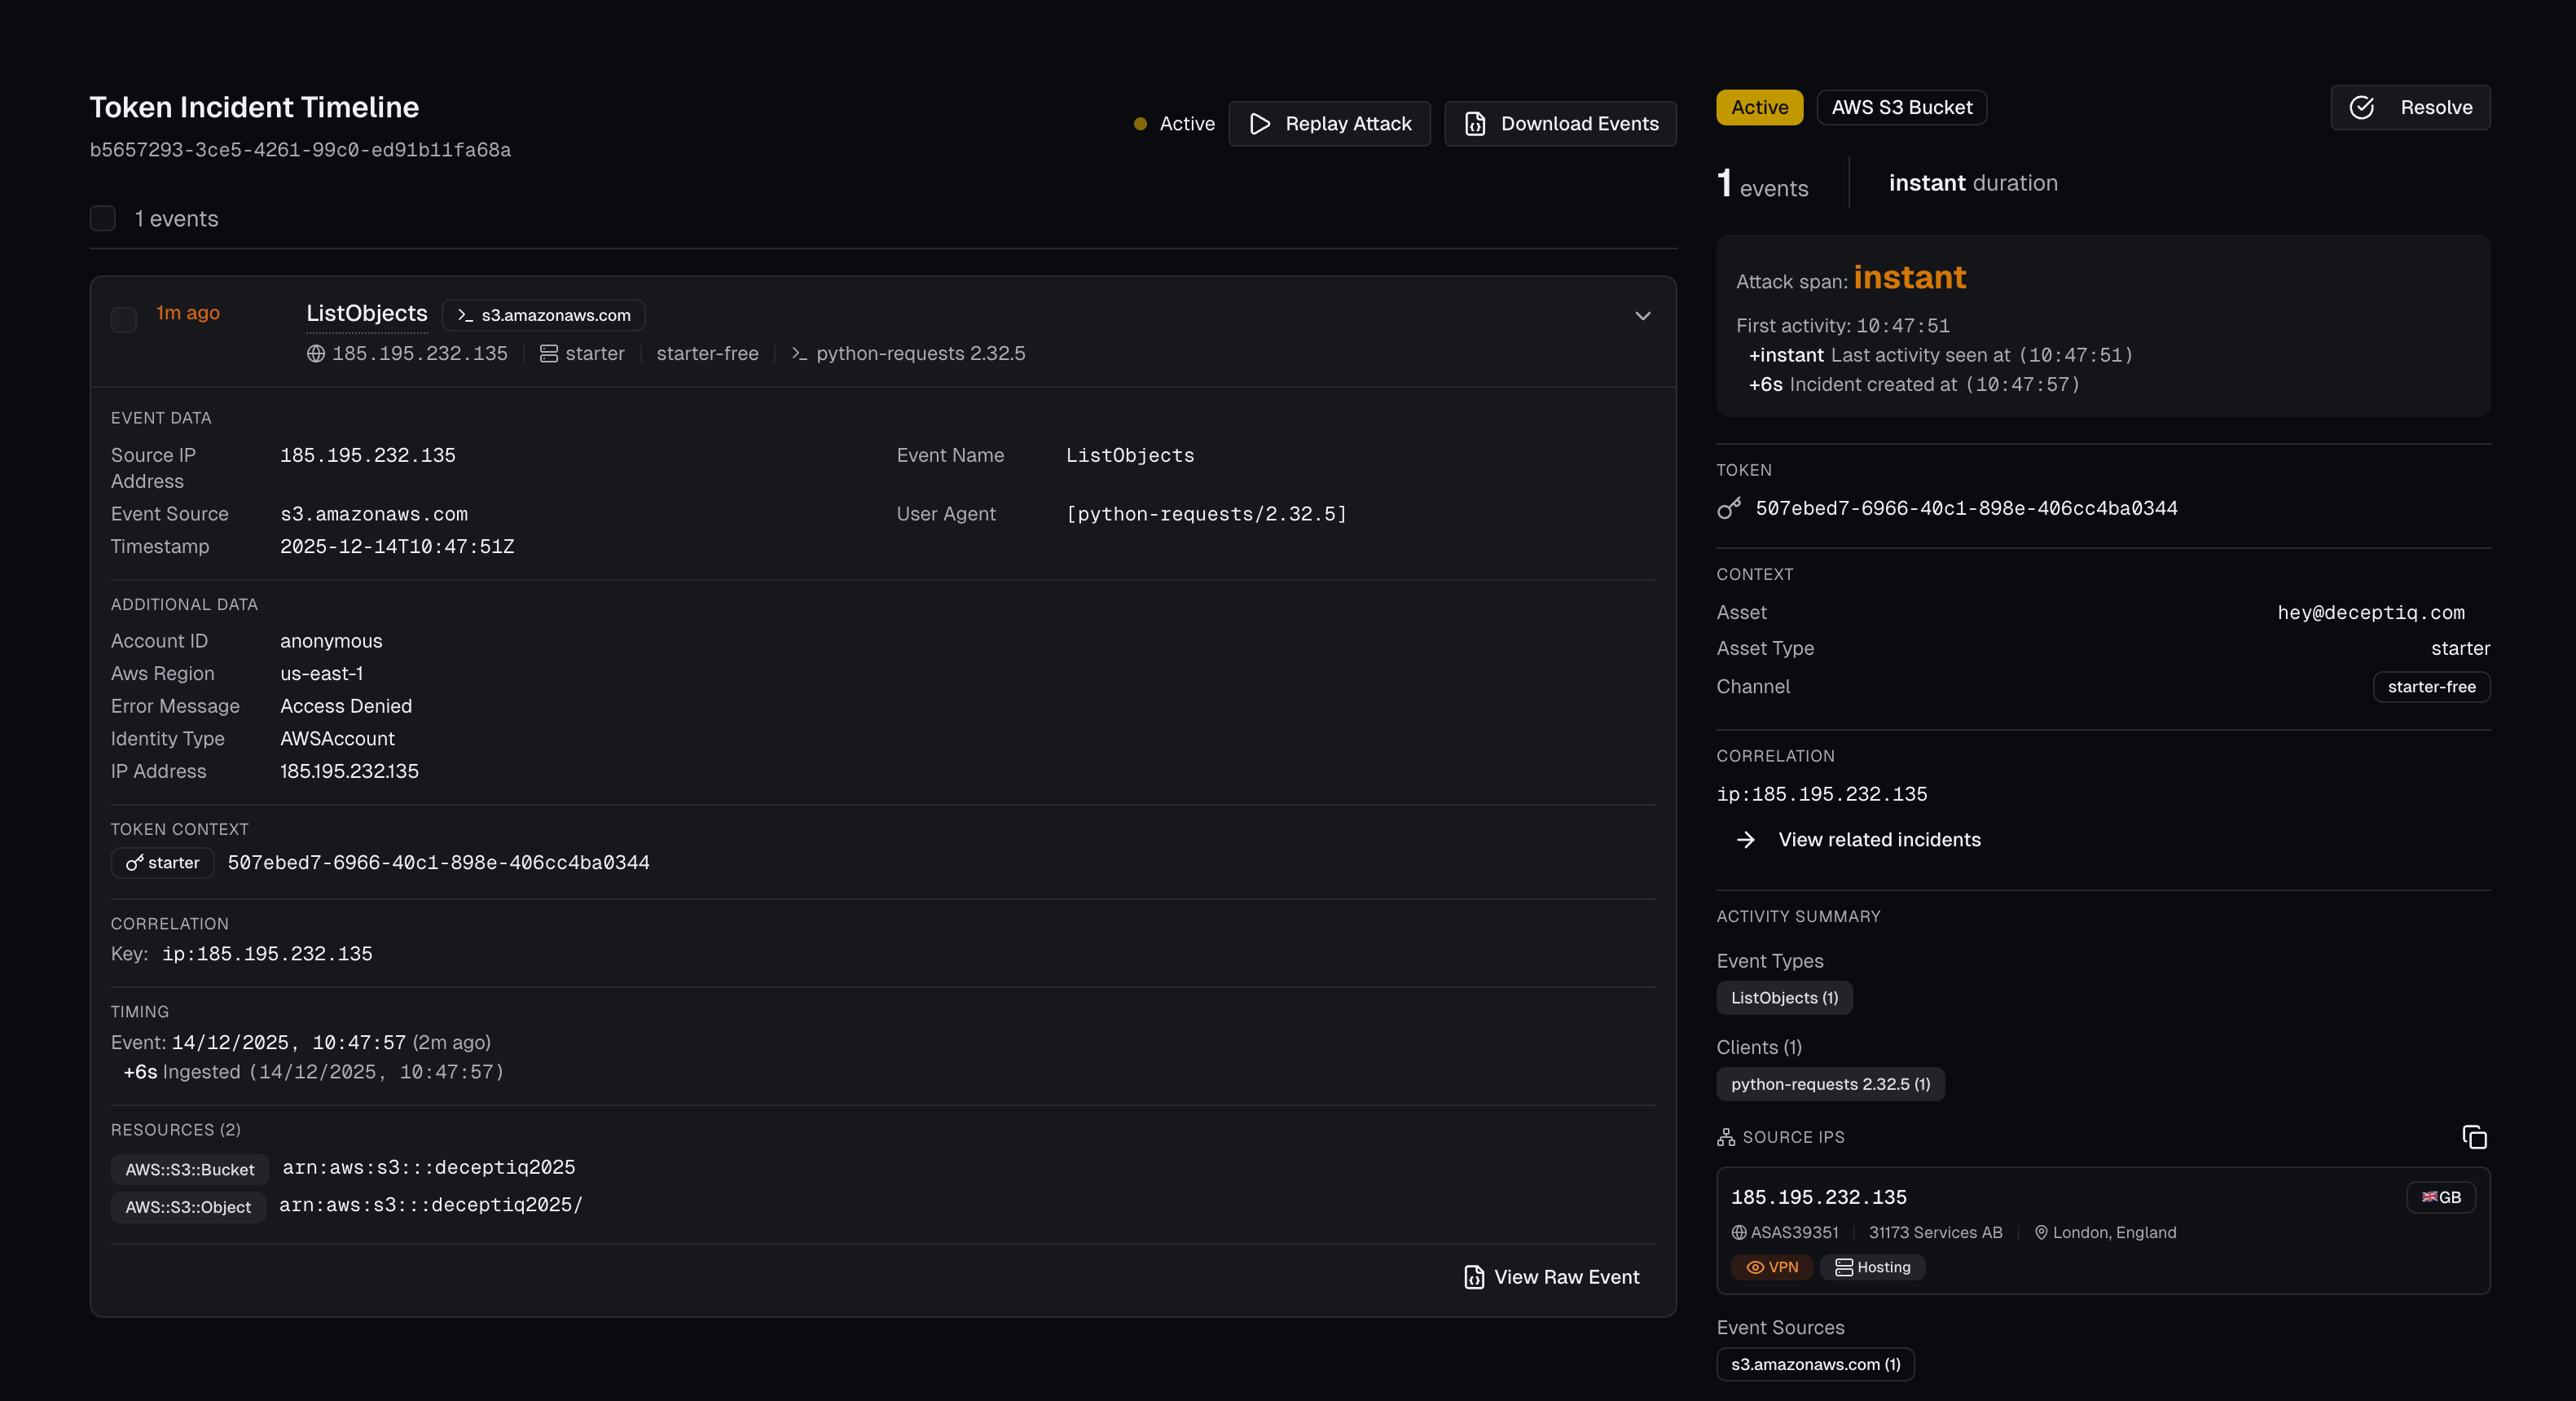The height and width of the screenshot is (1401, 2576).
Task: Check the ListObjects event row checkbox
Action: (124, 320)
